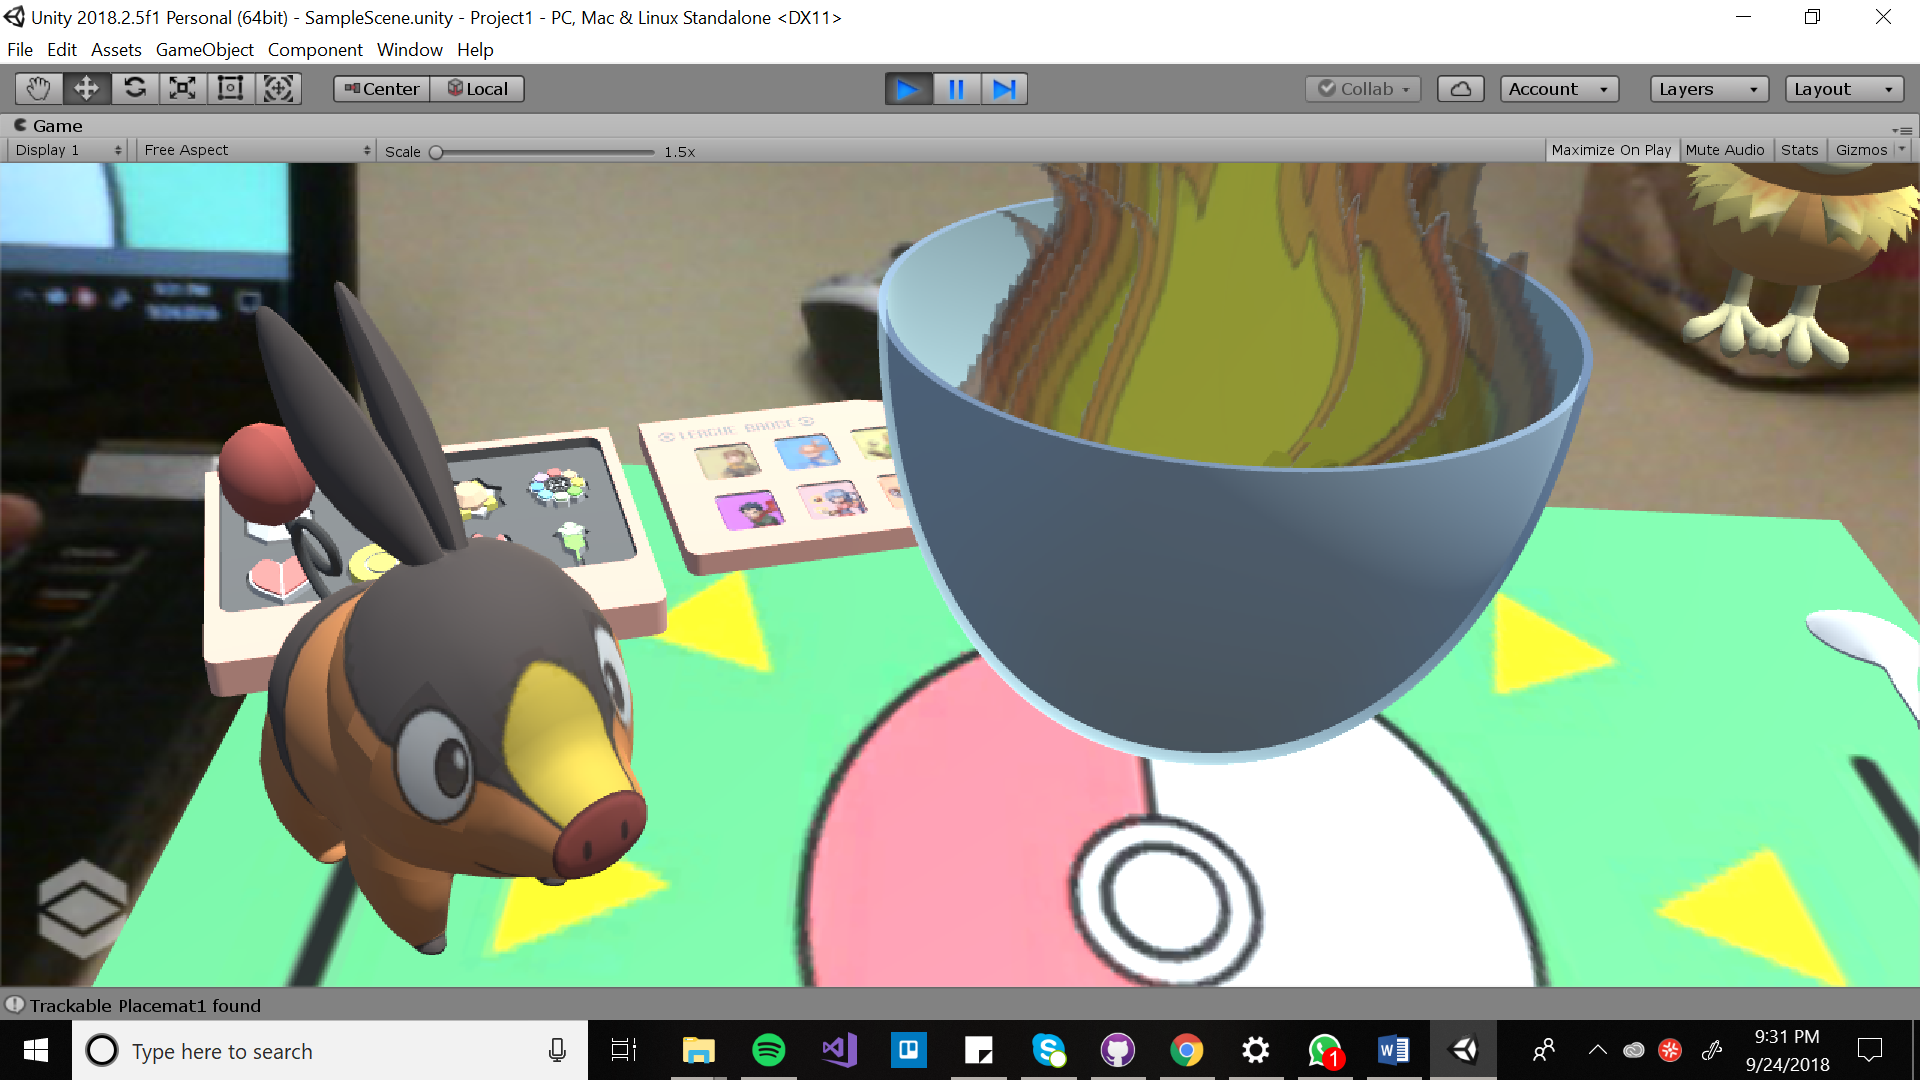Open Display 1 dropdown

coord(68,150)
